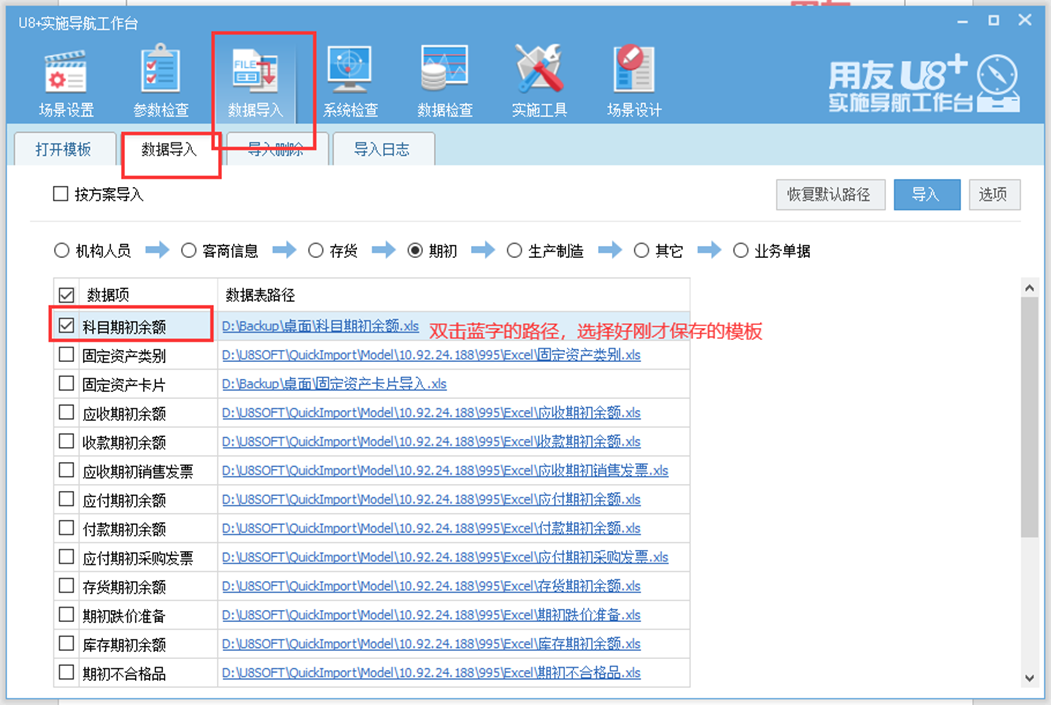Select the 生产制造 radio button
The width and height of the screenshot is (1051, 705).
pyautogui.click(x=514, y=251)
